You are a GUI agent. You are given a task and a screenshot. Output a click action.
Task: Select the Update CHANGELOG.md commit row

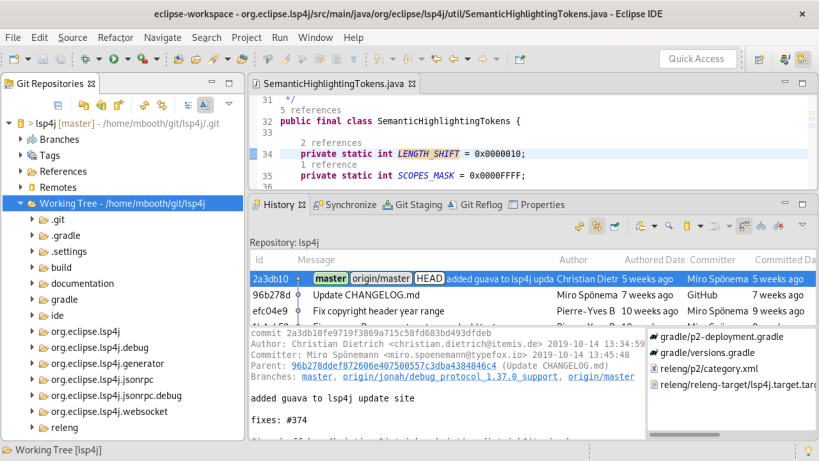click(x=366, y=295)
